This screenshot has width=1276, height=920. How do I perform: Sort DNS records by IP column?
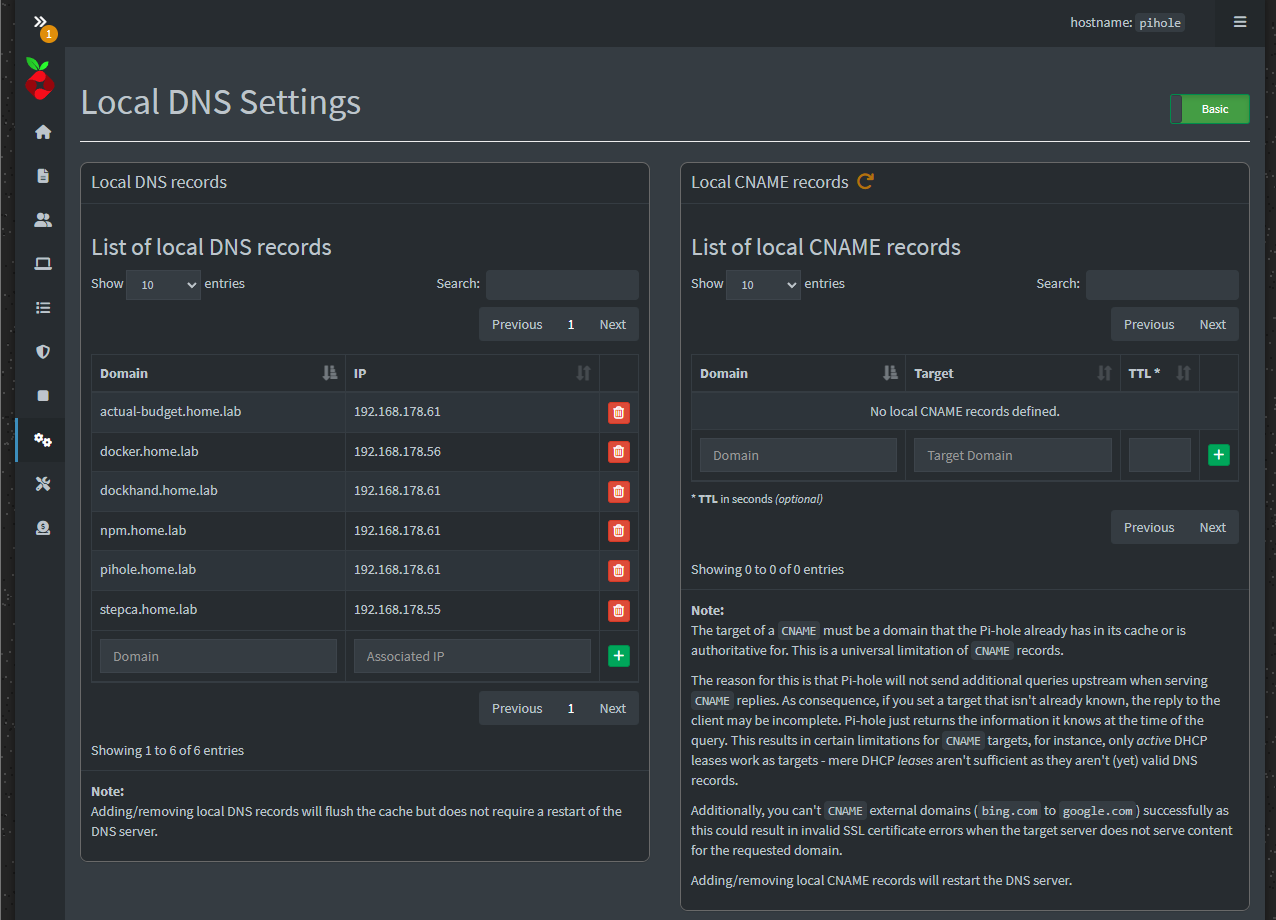click(472, 373)
